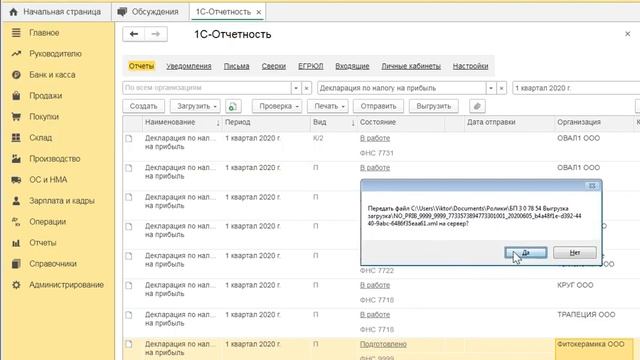640x360 pixels.
Task: Open В работе link for ТРАПЕЦИЯ ООО row
Action: (375, 315)
